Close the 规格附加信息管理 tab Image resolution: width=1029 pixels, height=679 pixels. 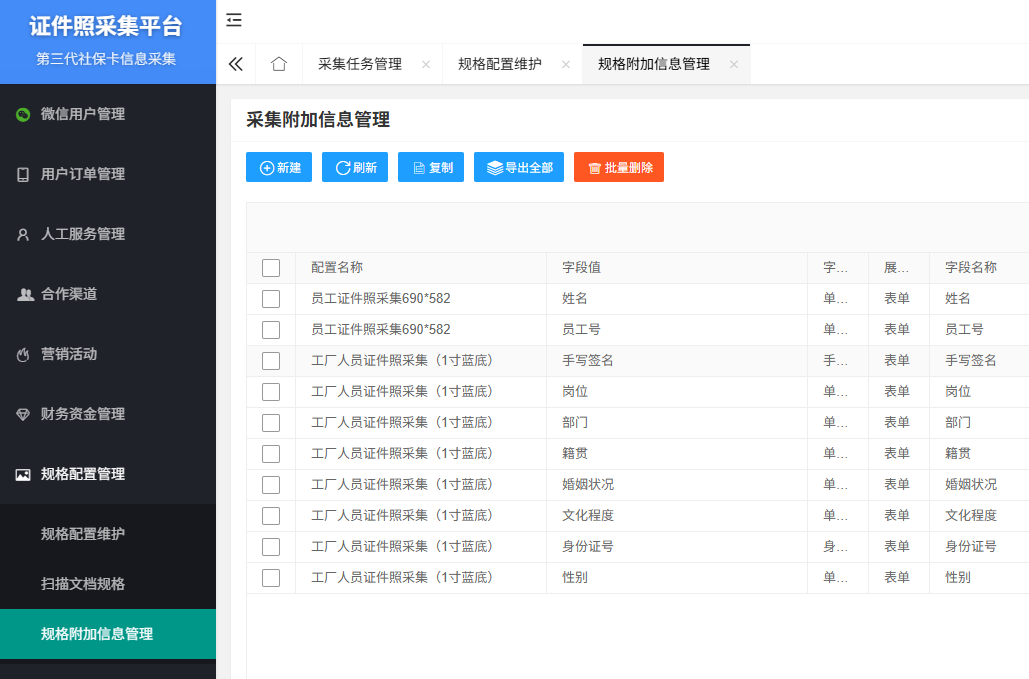click(734, 64)
